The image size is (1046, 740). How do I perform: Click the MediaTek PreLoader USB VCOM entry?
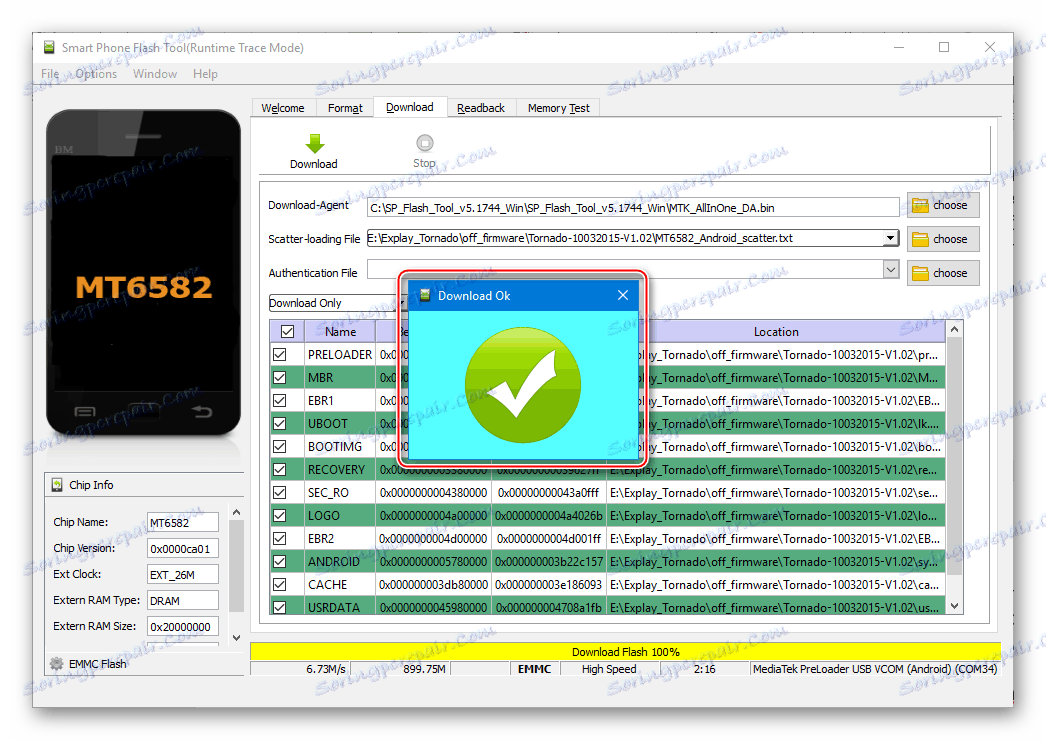(x=875, y=669)
